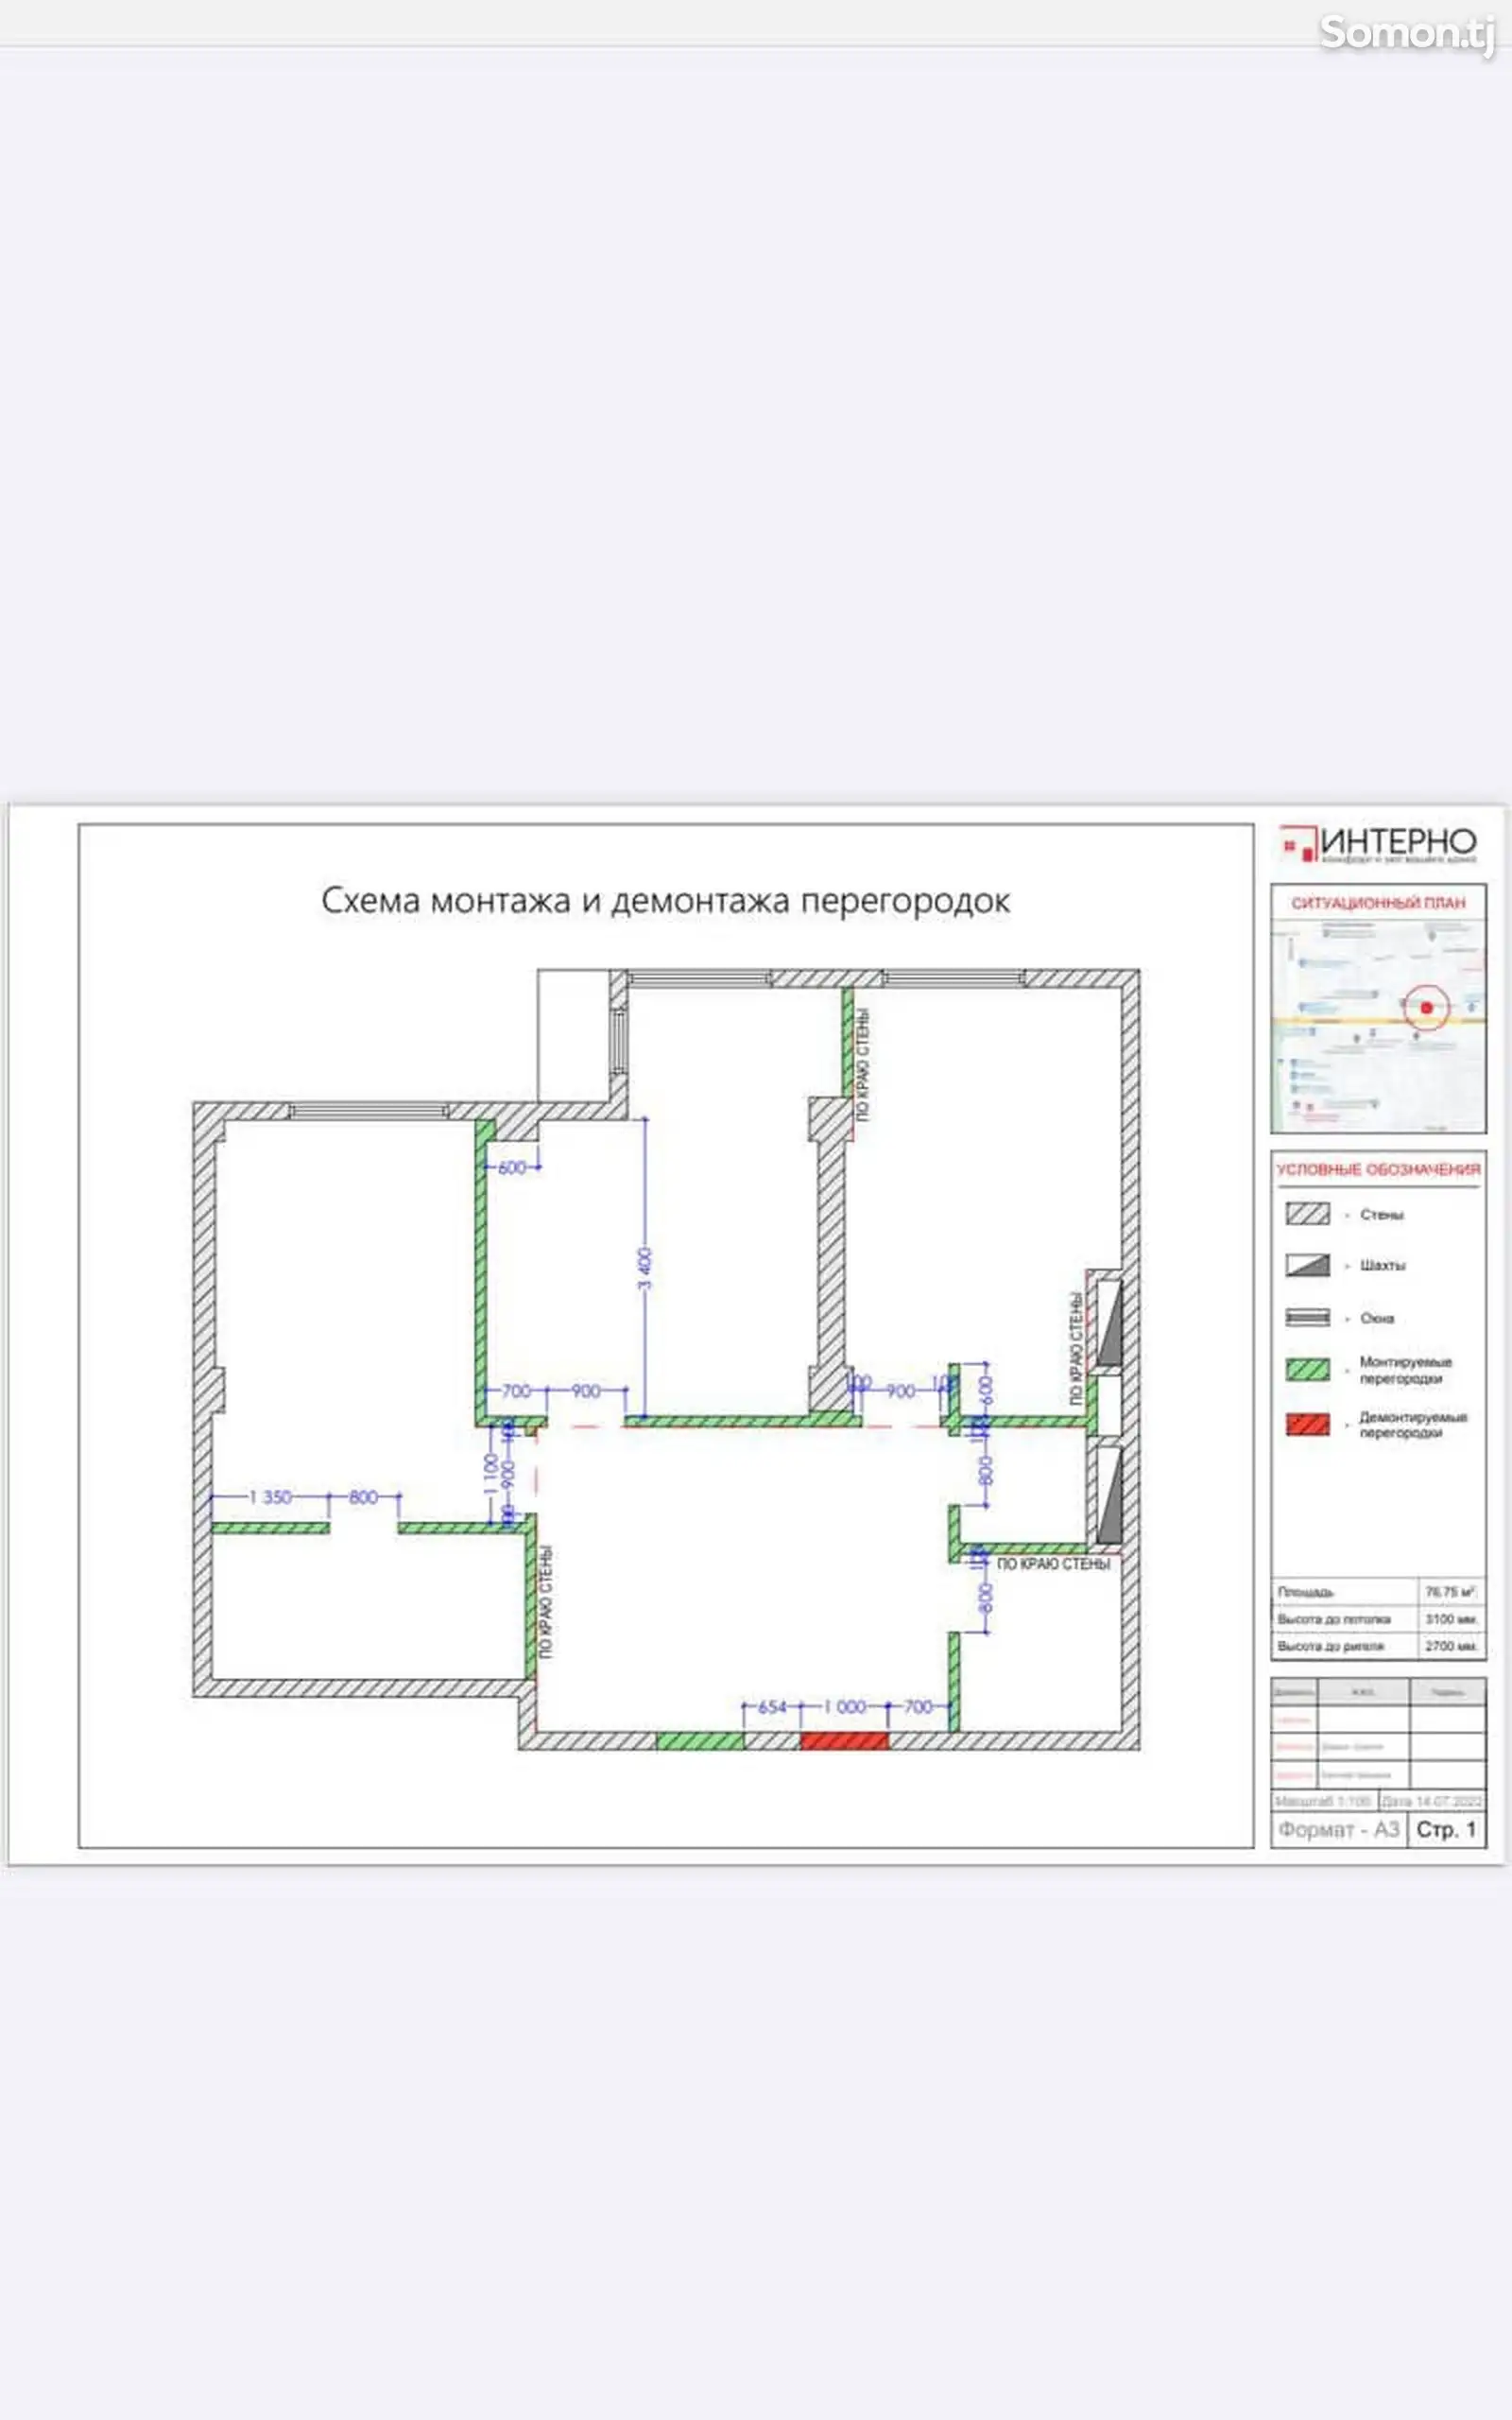This screenshot has width=1512, height=2420.
Task: Select the 2700 мм beam height value
Action: click(1451, 1645)
